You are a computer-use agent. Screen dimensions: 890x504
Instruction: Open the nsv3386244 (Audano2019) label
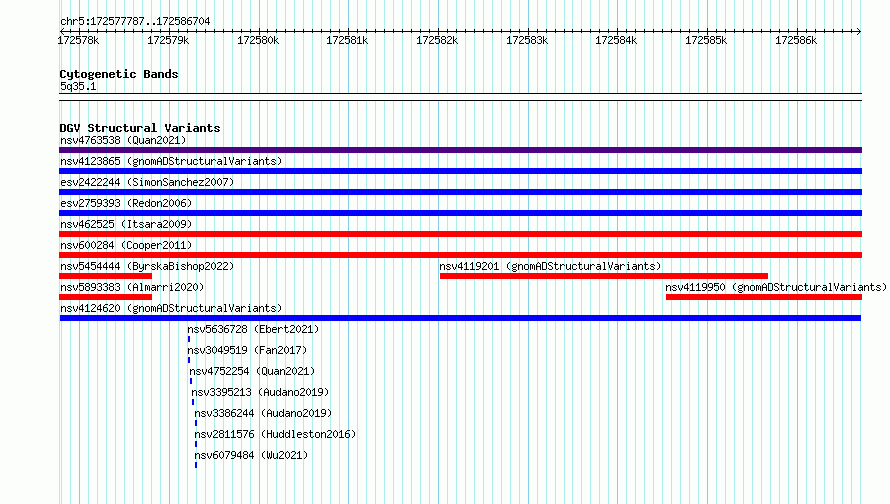pos(263,413)
